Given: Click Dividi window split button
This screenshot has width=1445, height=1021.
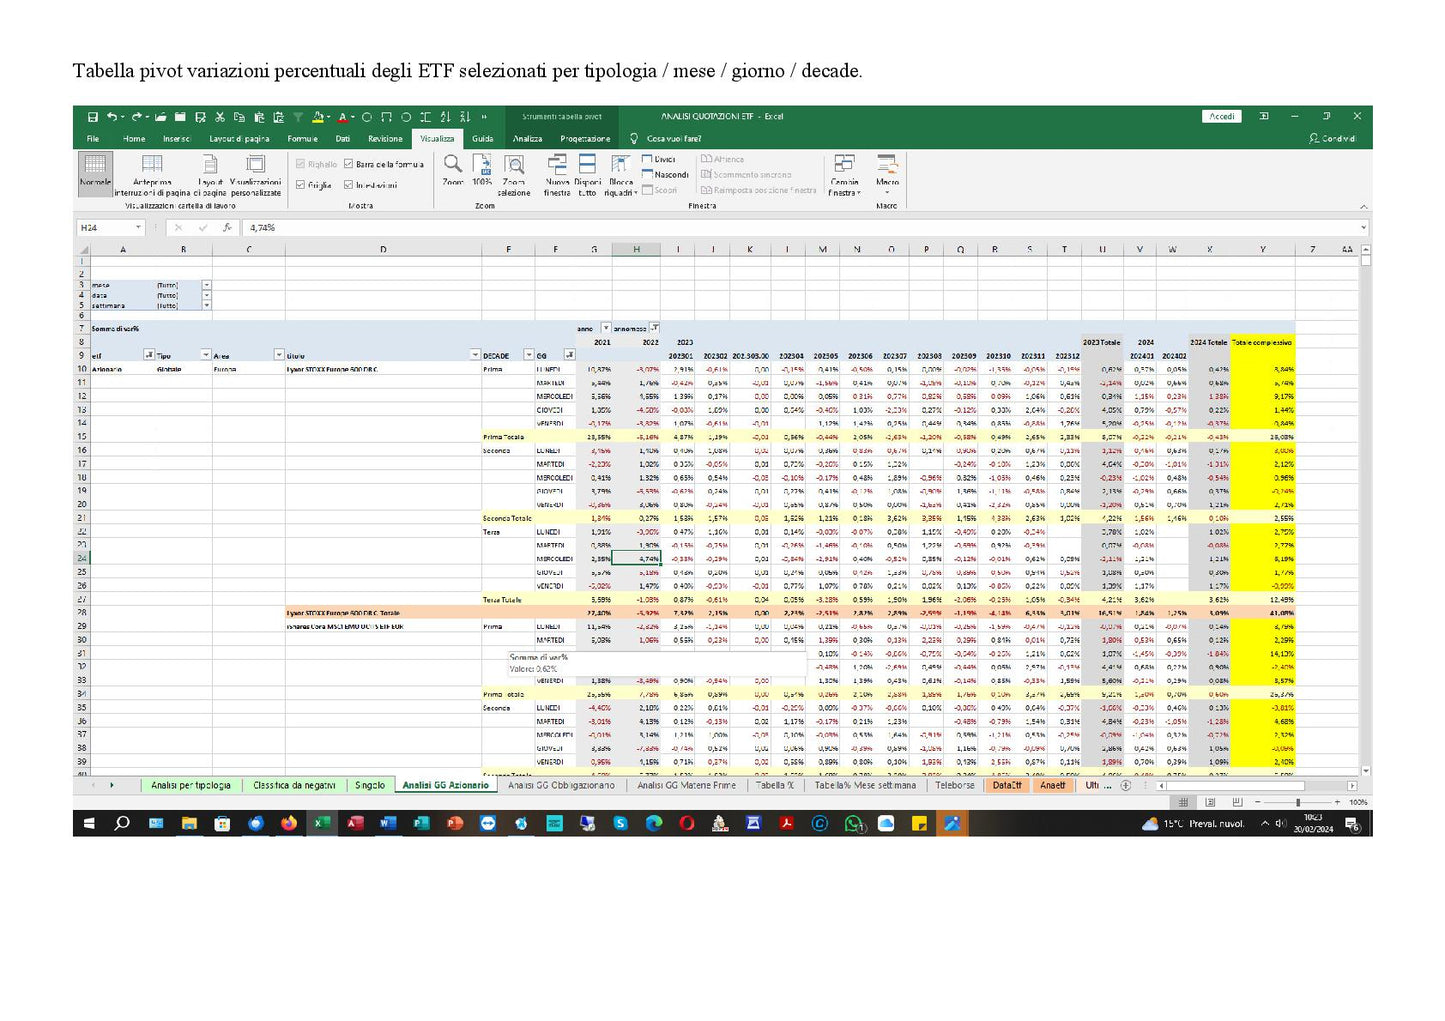Looking at the screenshot, I should [x=659, y=159].
